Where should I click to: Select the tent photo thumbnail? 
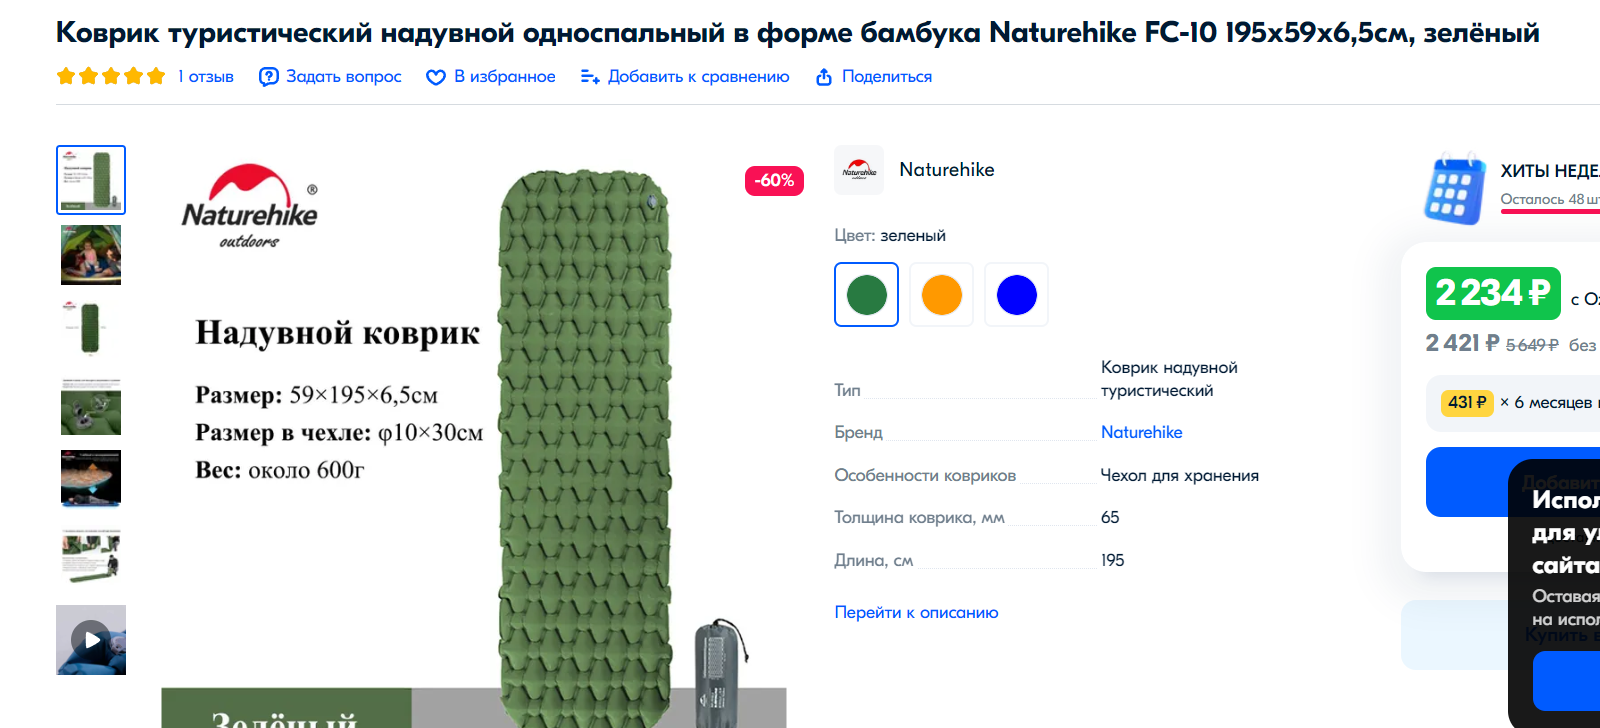pyautogui.click(x=91, y=255)
